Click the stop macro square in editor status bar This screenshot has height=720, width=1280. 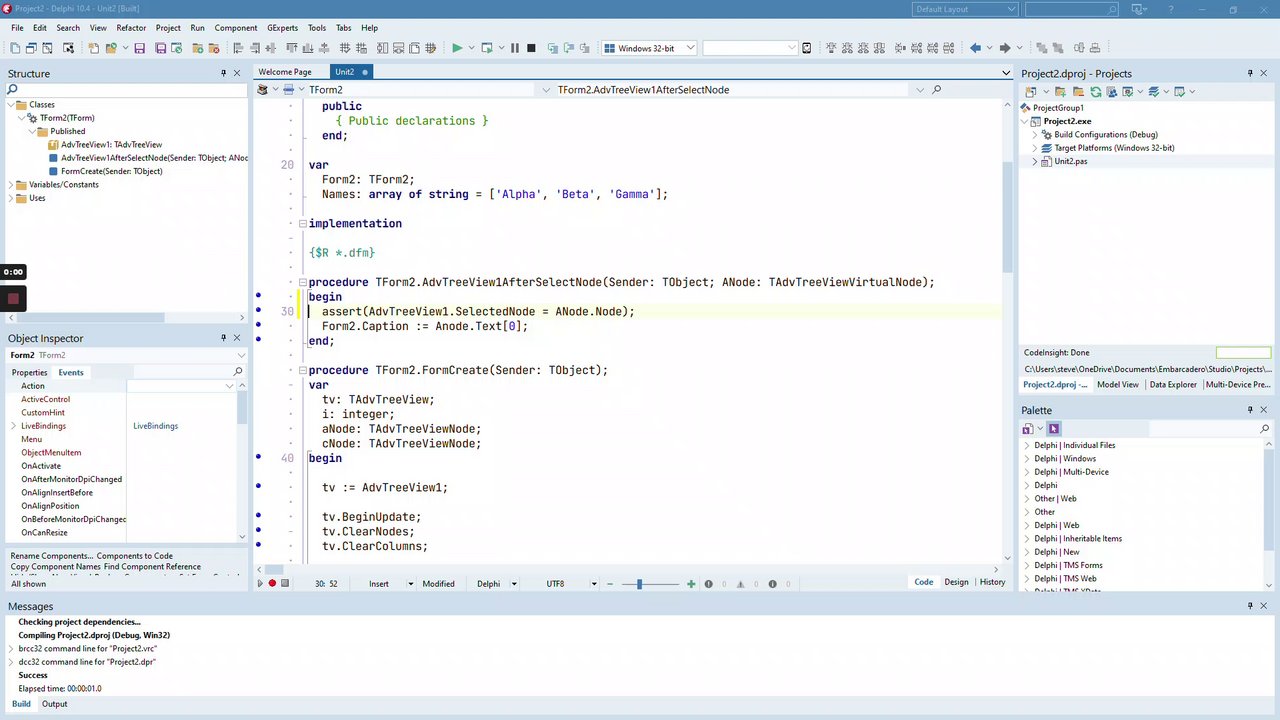(x=285, y=584)
